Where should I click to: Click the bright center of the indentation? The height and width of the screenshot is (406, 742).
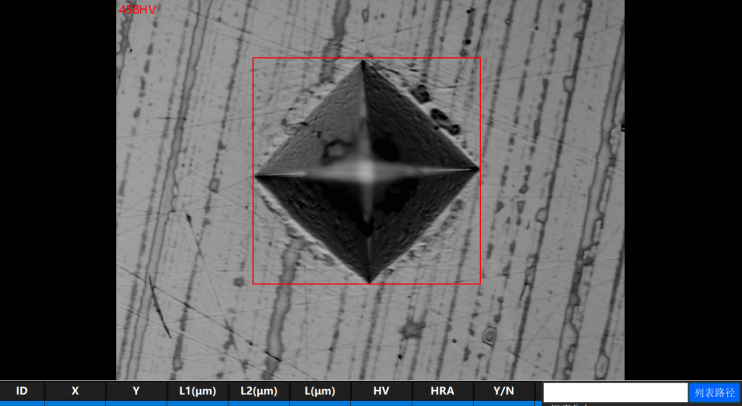pos(366,172)
